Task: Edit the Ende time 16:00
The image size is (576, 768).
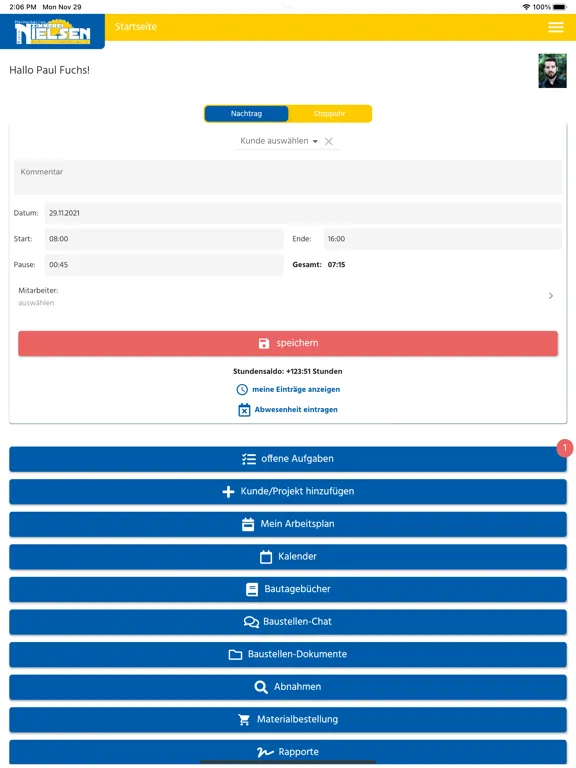Action: point(443,239)
